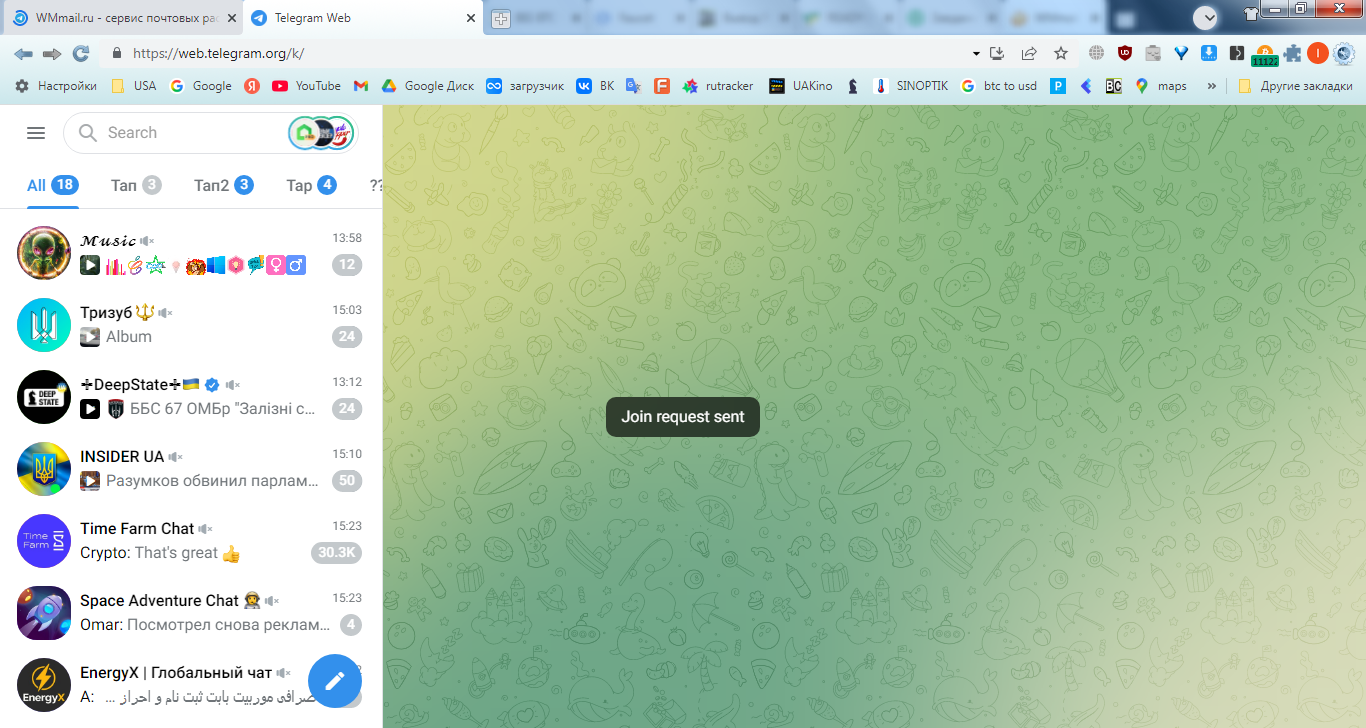The image size is (1366, 728).
Task: Click the blue pencil new message button
Action: [335, 681]
